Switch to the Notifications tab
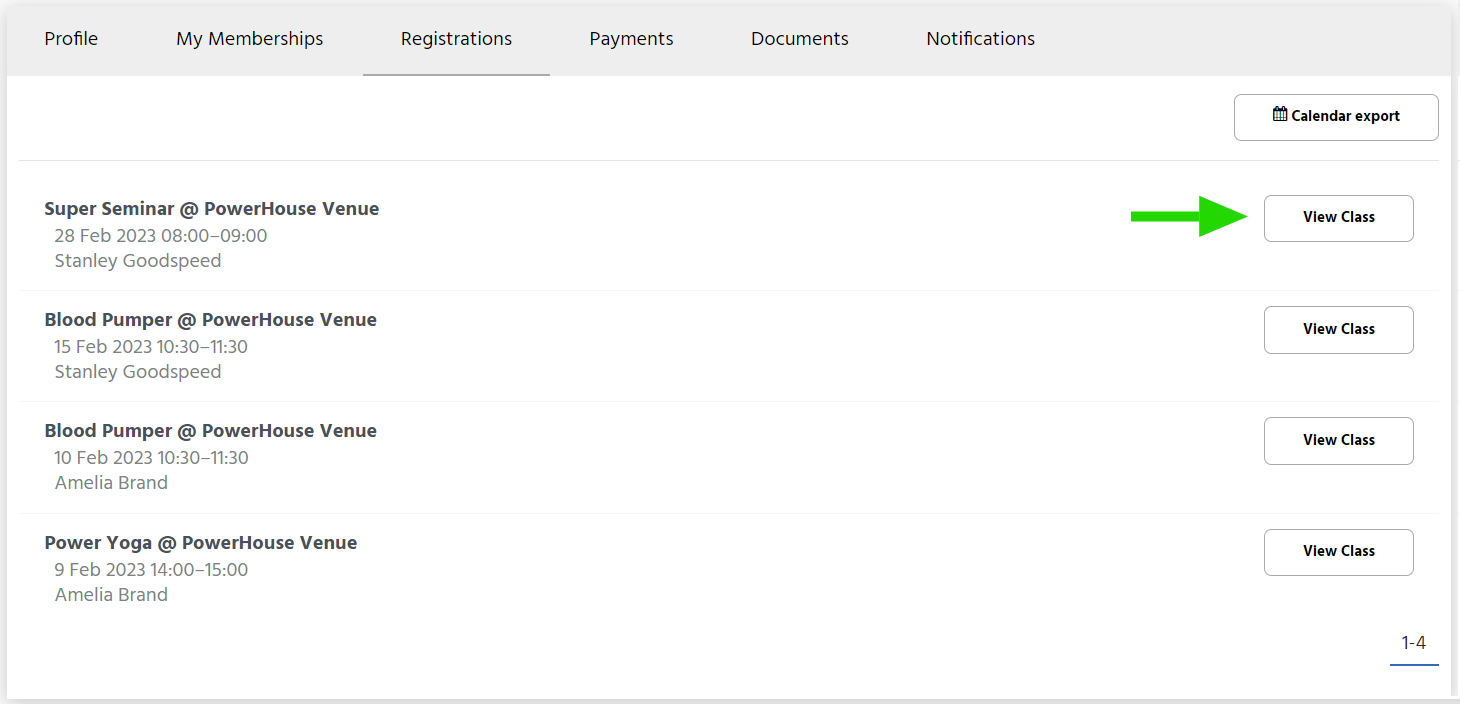 click(980, 39)
